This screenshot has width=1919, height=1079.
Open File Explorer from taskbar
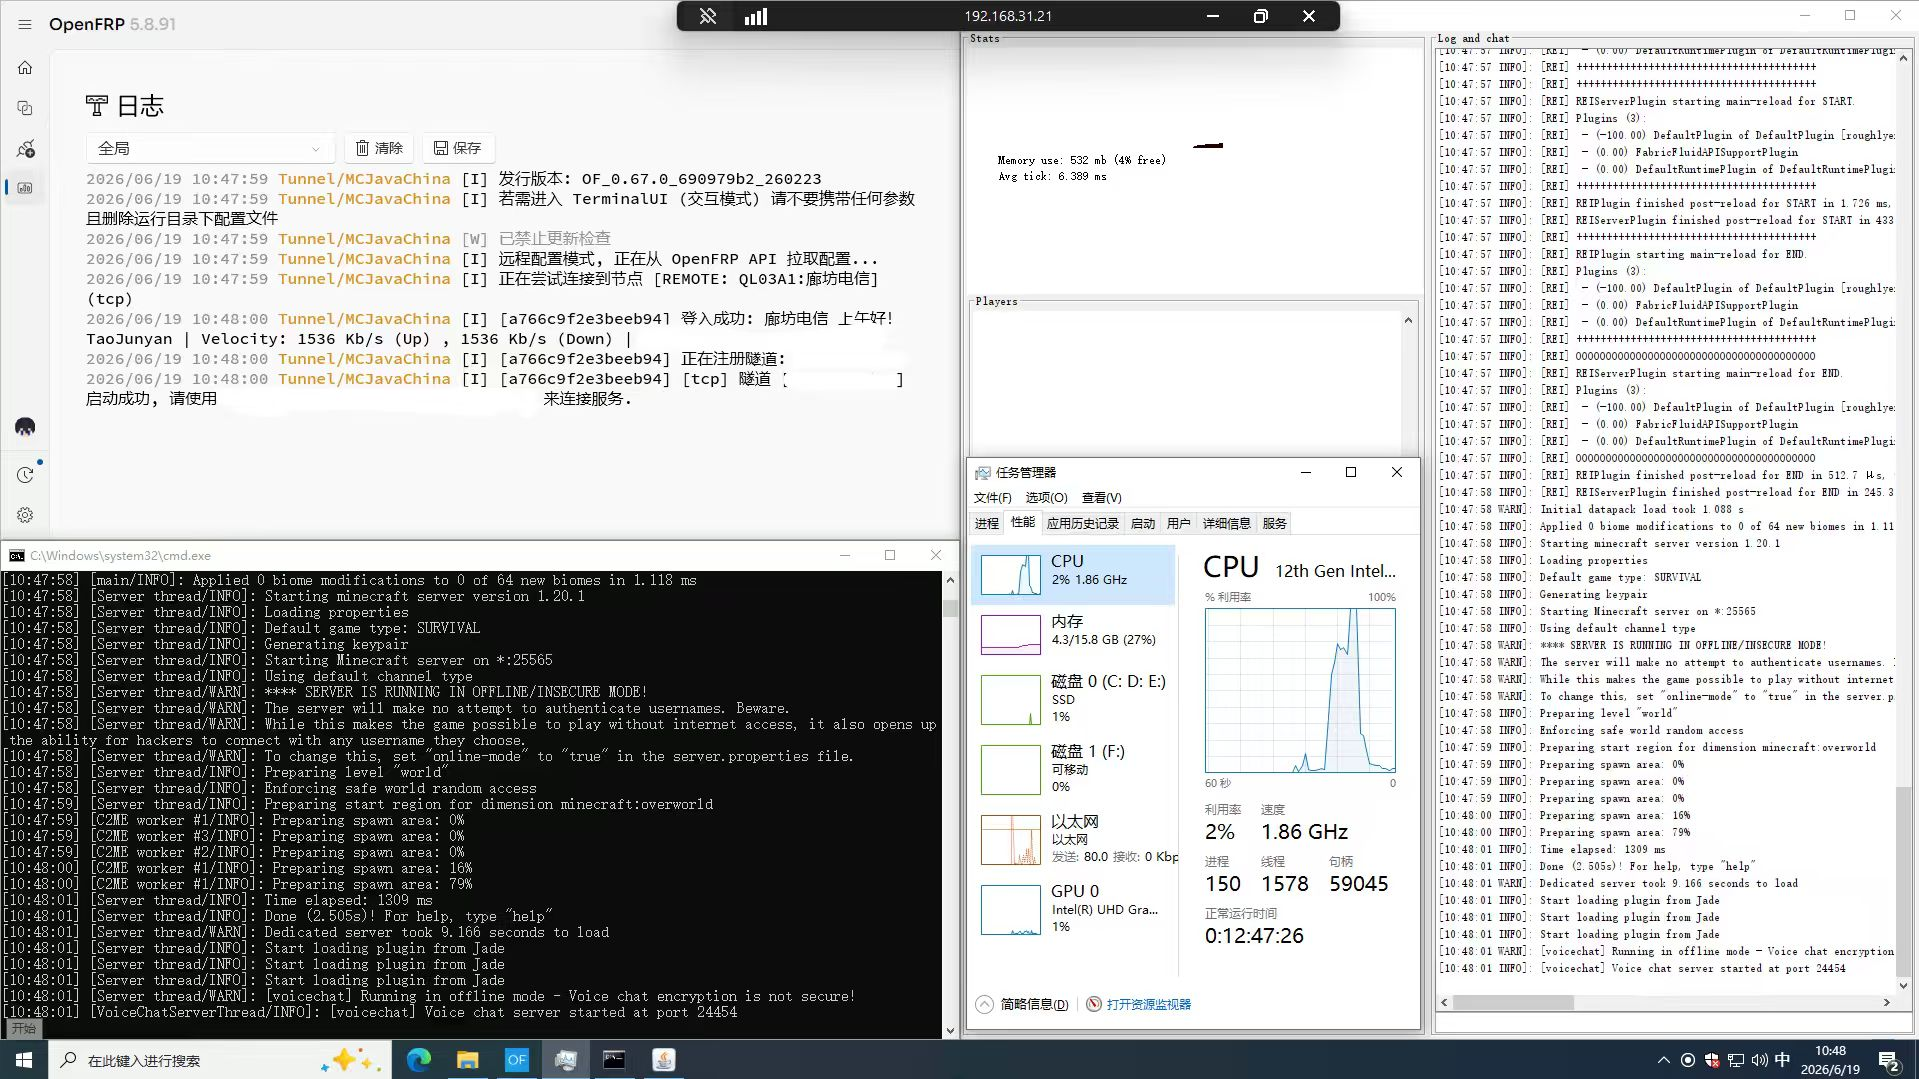pyautogui.click(x=468, y=1060)
